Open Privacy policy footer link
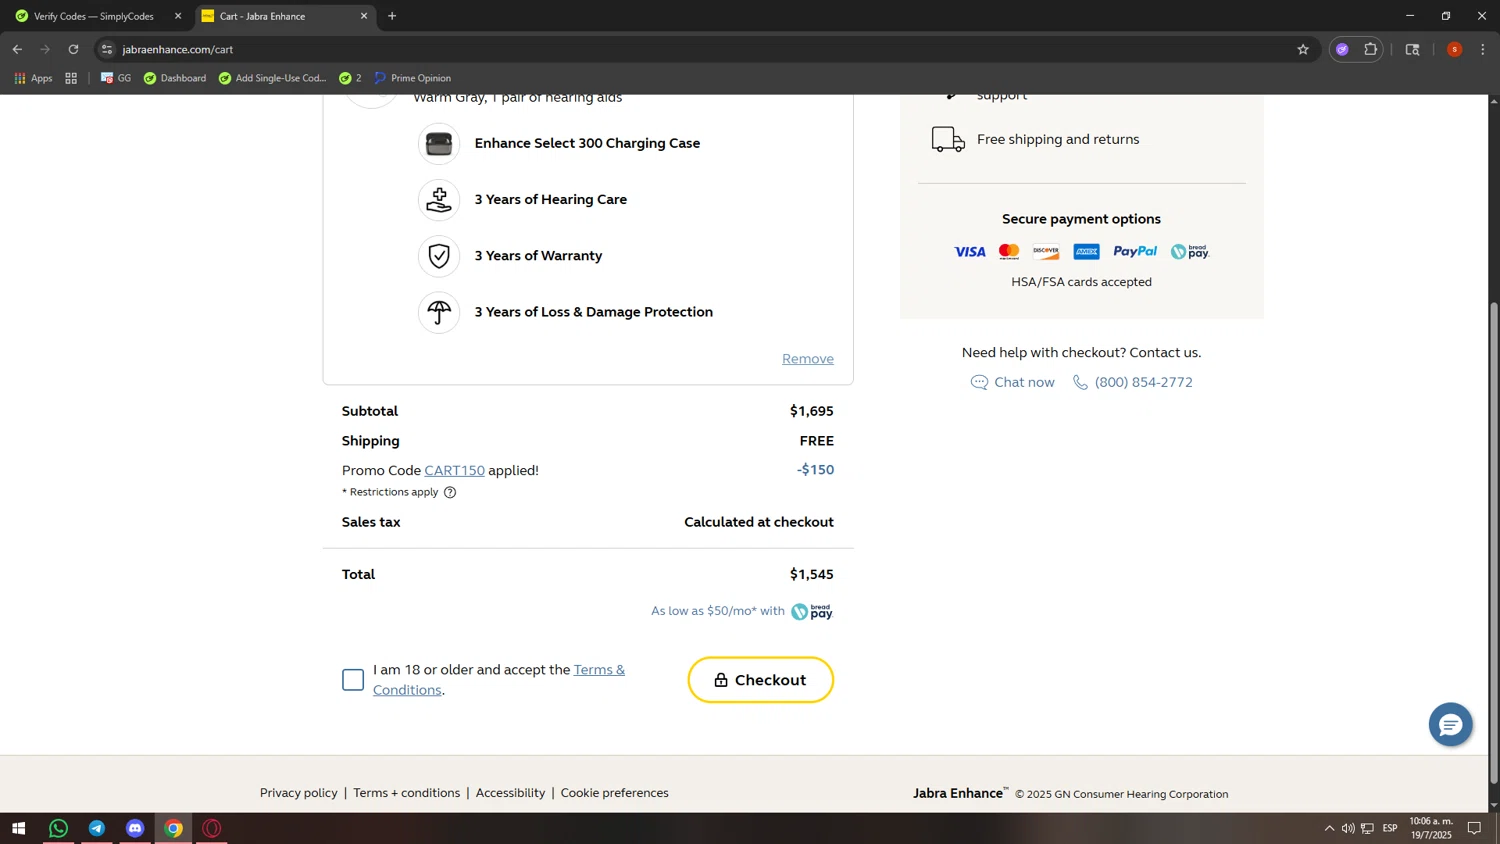Viewport: 1500px width, 844px height. click(299, 793)
